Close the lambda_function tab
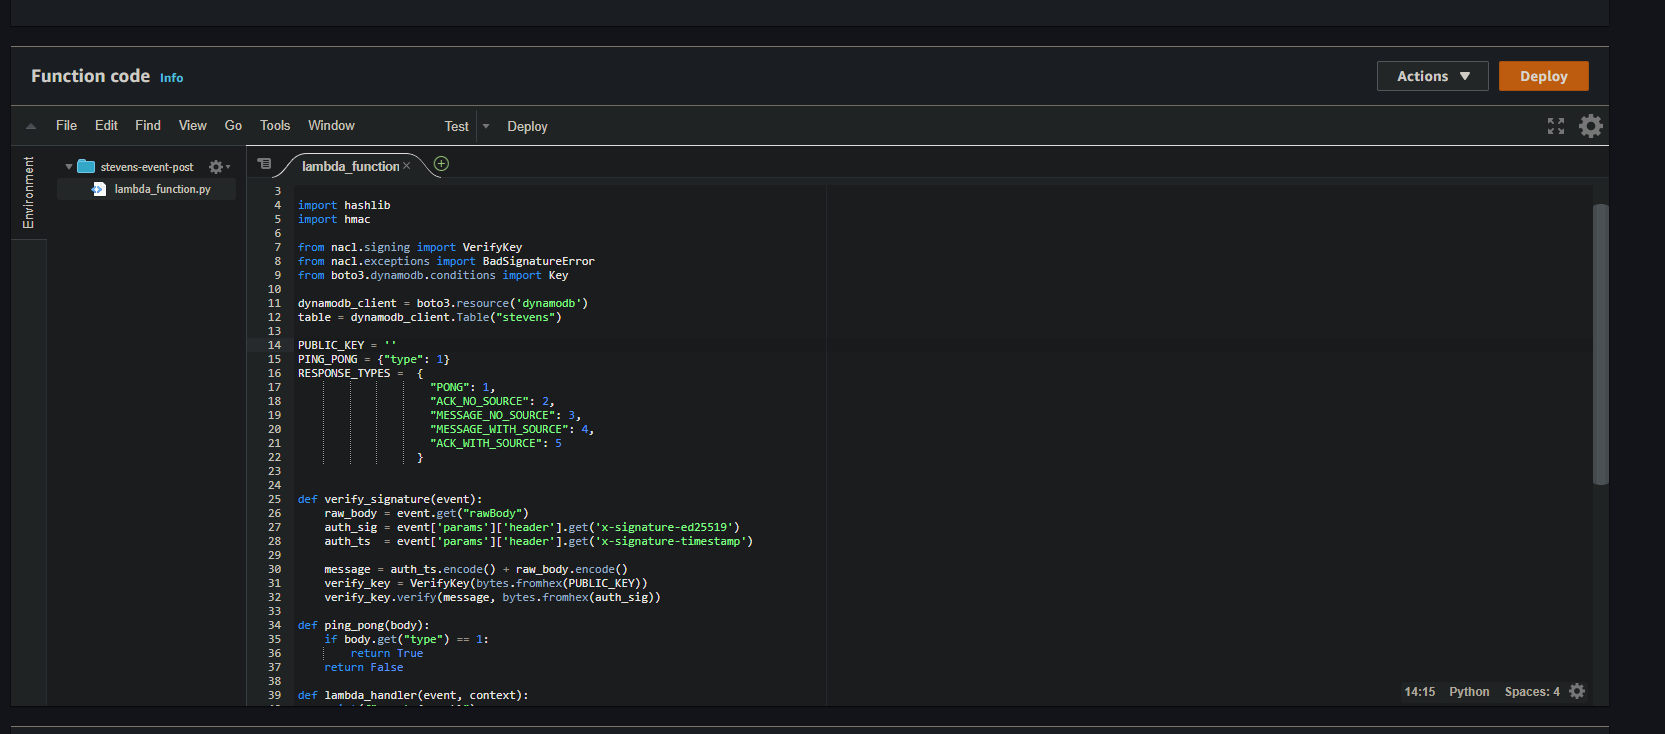 pyautogui.click(x=407, y=166)
